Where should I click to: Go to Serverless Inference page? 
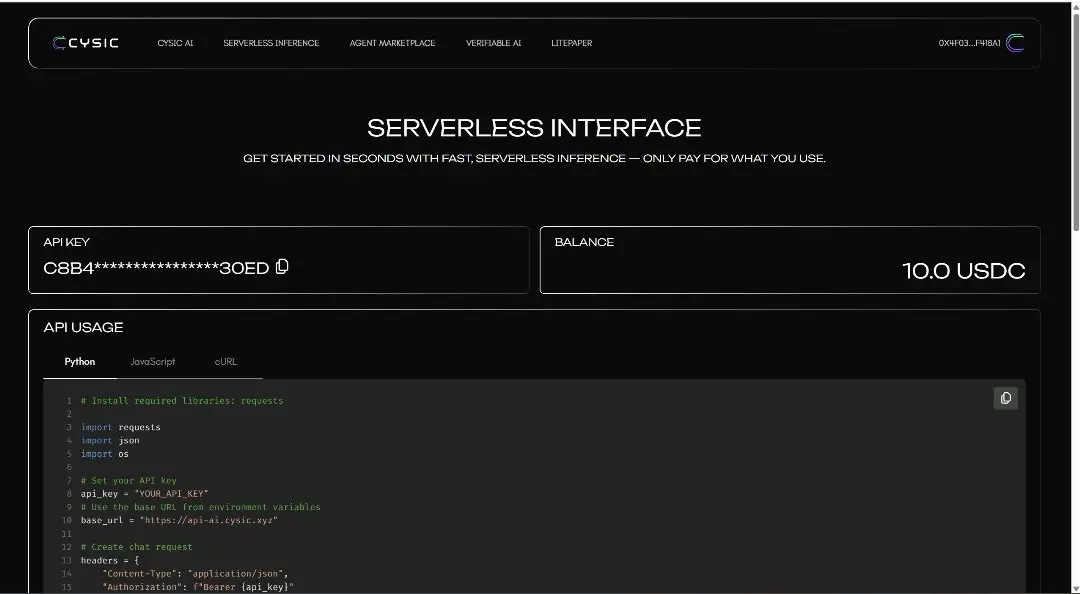click(x=271, y=43)
